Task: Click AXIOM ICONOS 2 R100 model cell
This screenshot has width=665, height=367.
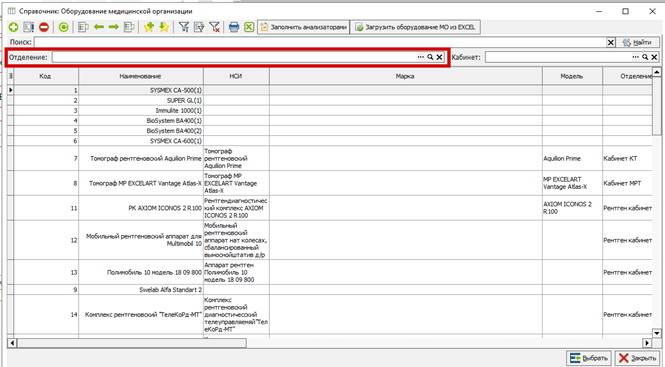Action: [x=572, y=208]
